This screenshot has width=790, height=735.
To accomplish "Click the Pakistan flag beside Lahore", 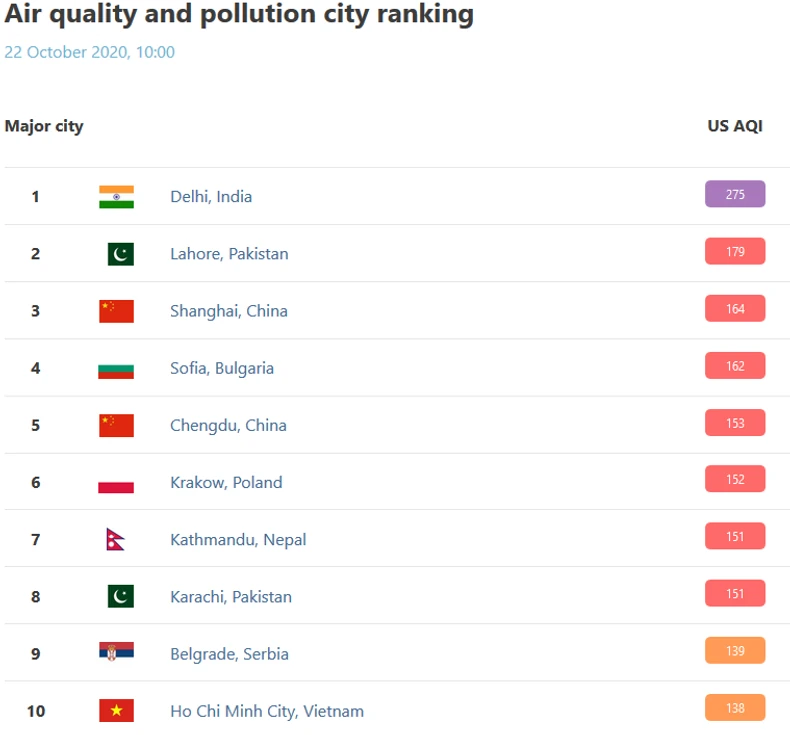I will click(120, 254).
